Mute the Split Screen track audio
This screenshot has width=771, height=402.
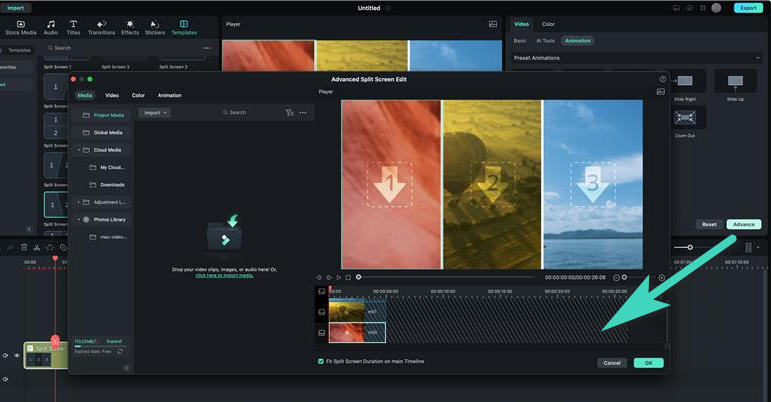pyautogui.click(x=5, y=355)
